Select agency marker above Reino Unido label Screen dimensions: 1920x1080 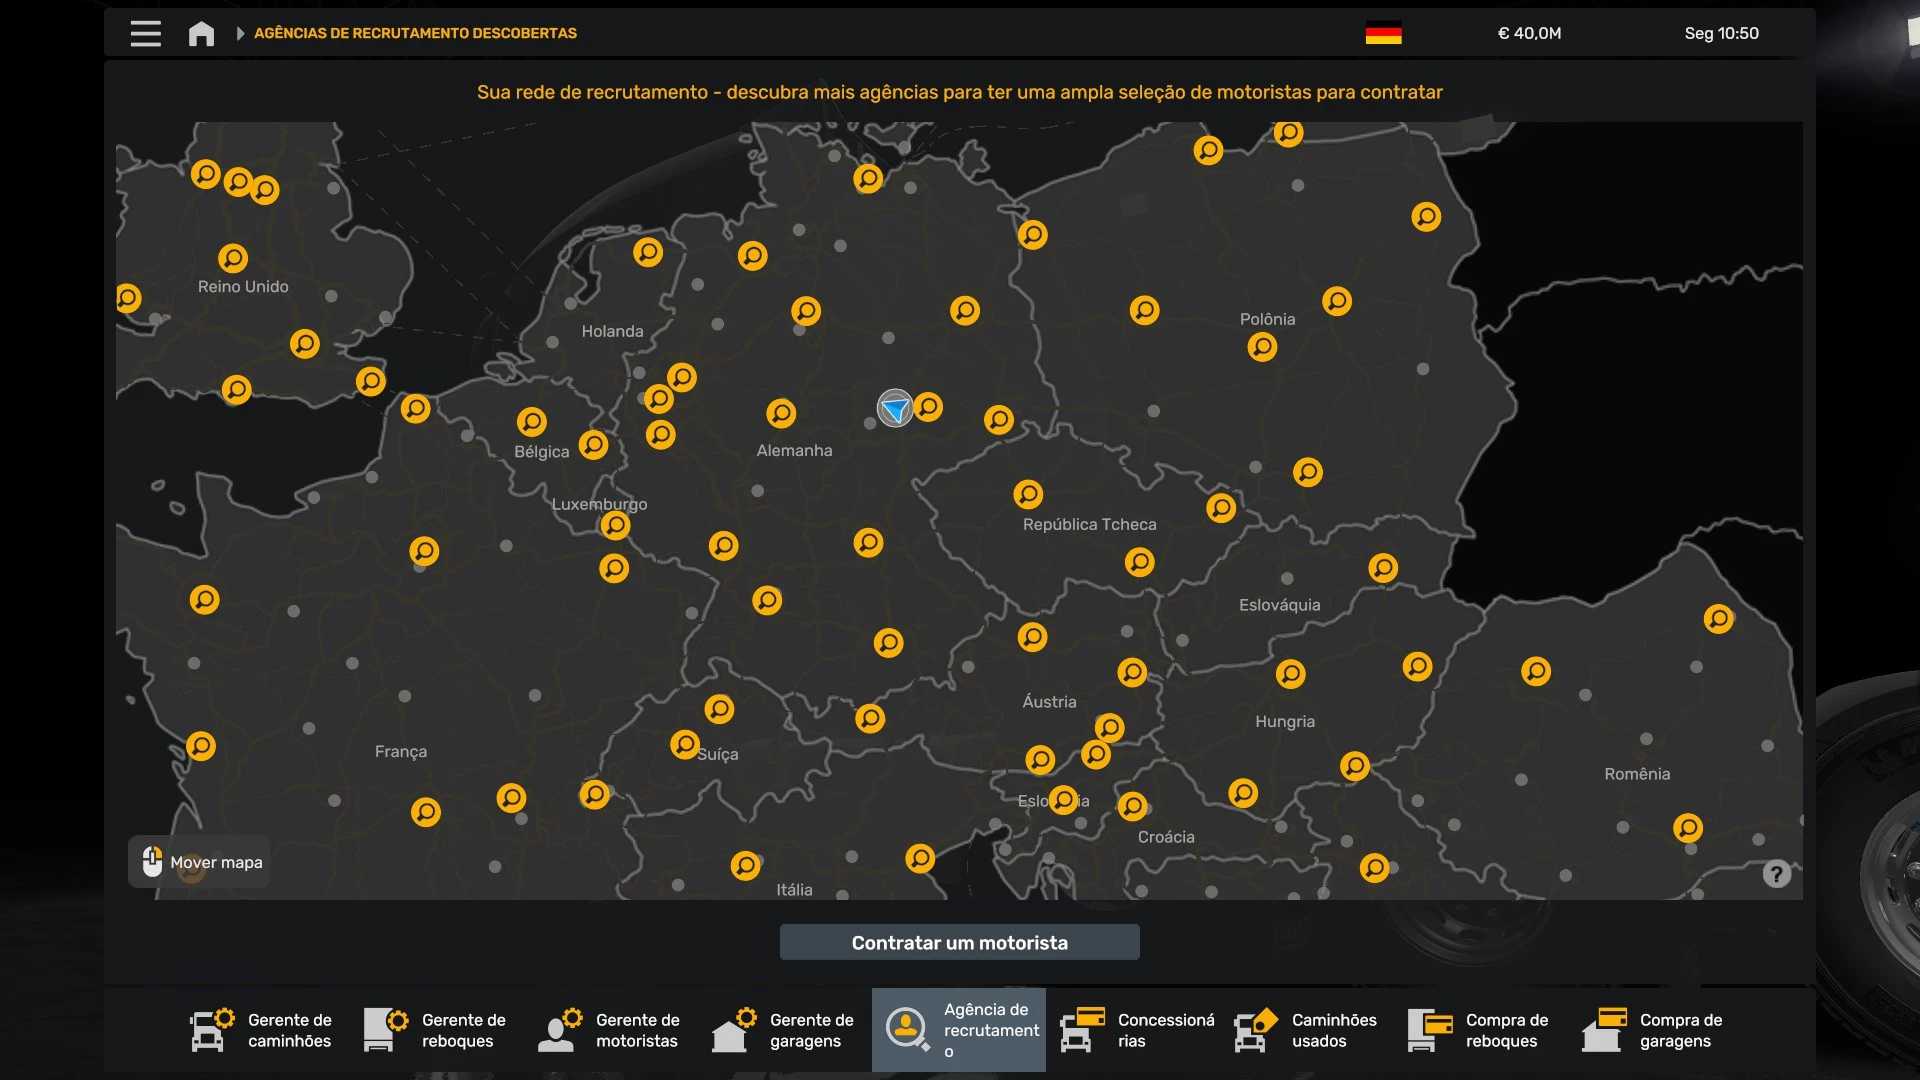pos(233,258)
